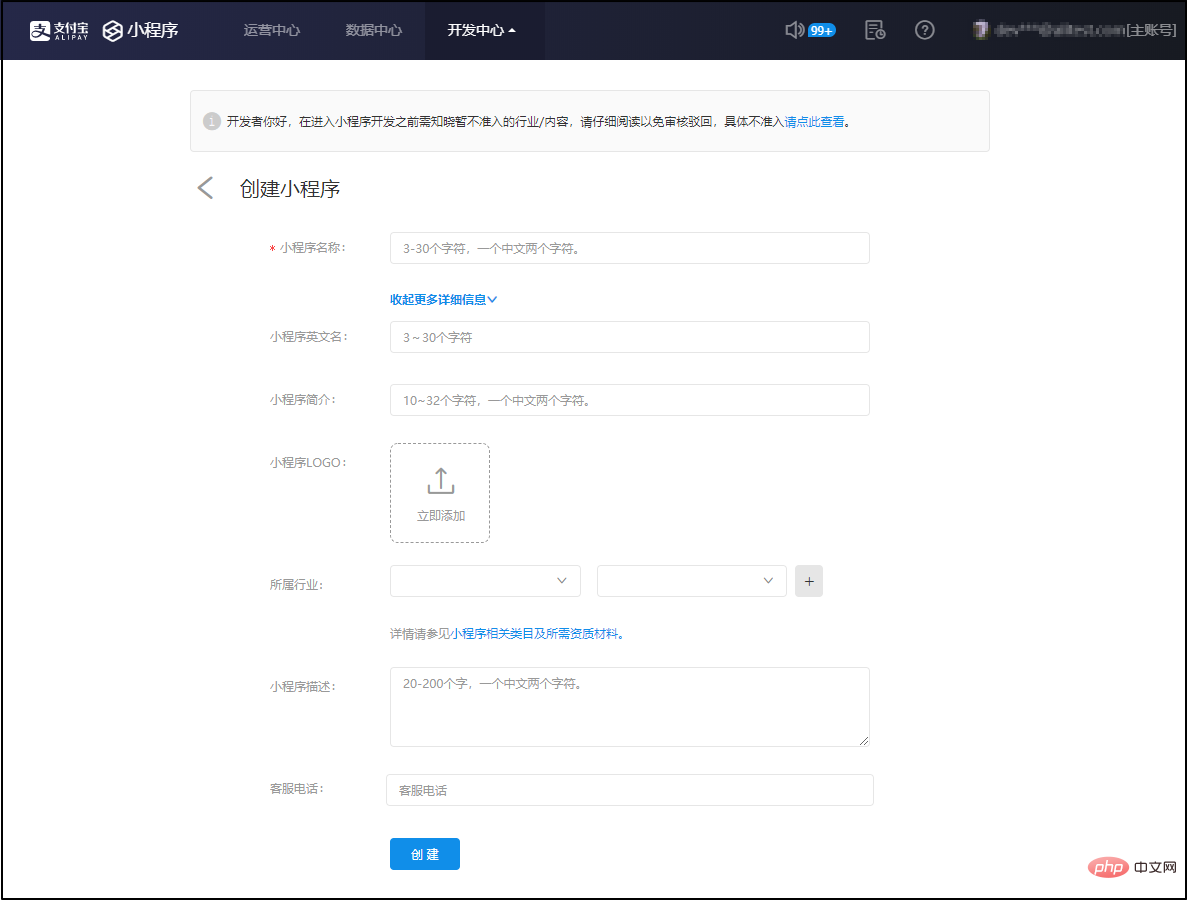1187x900 pixels.
Task: Open the help question mark icon
Action: pyautogui.click(x=924, y=30)
